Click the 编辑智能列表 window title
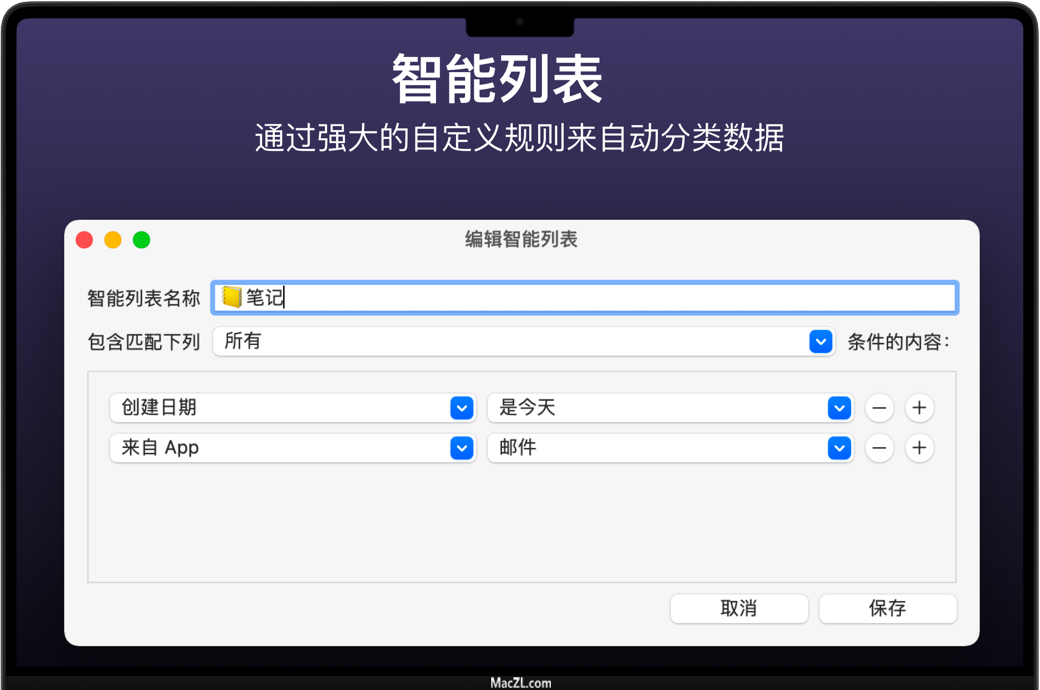 coord(521,240)
